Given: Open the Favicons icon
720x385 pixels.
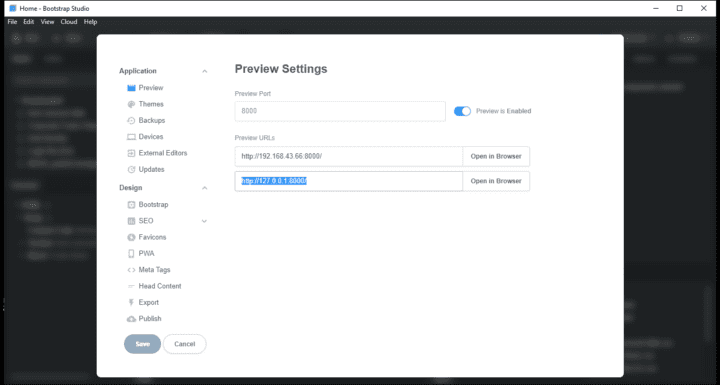Looking at the screenshot, I should [x=131, y=237].
